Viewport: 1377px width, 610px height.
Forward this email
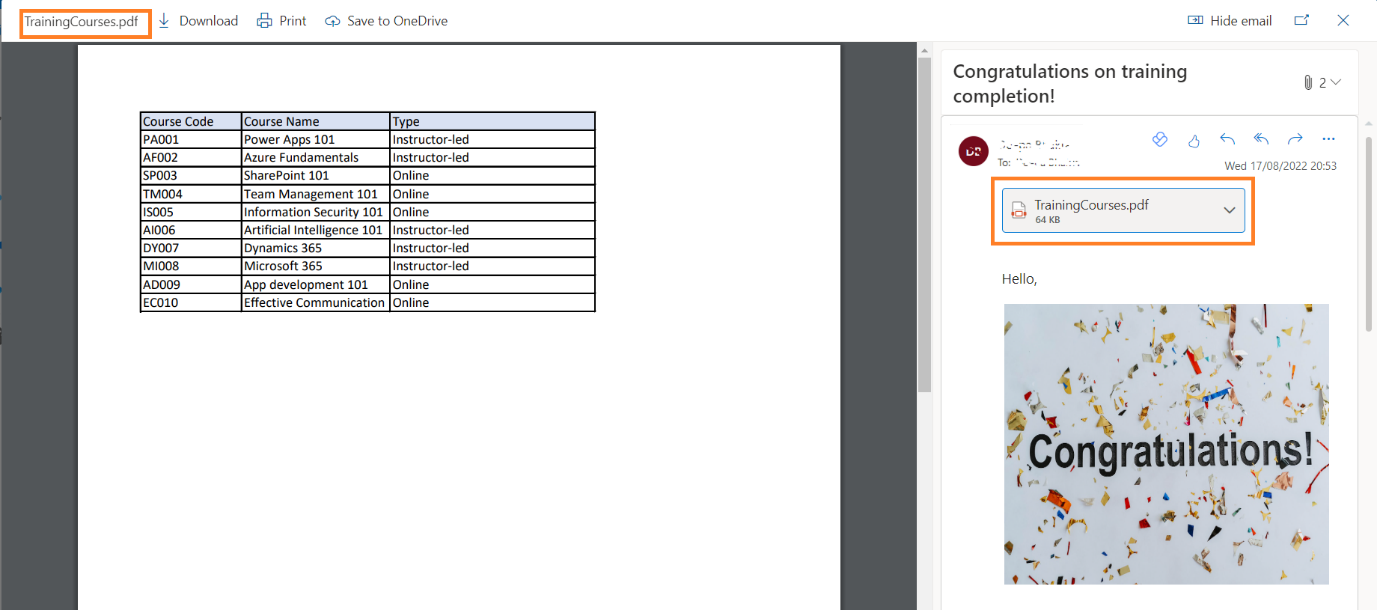pyautogui.click(x=1295, y=140)
